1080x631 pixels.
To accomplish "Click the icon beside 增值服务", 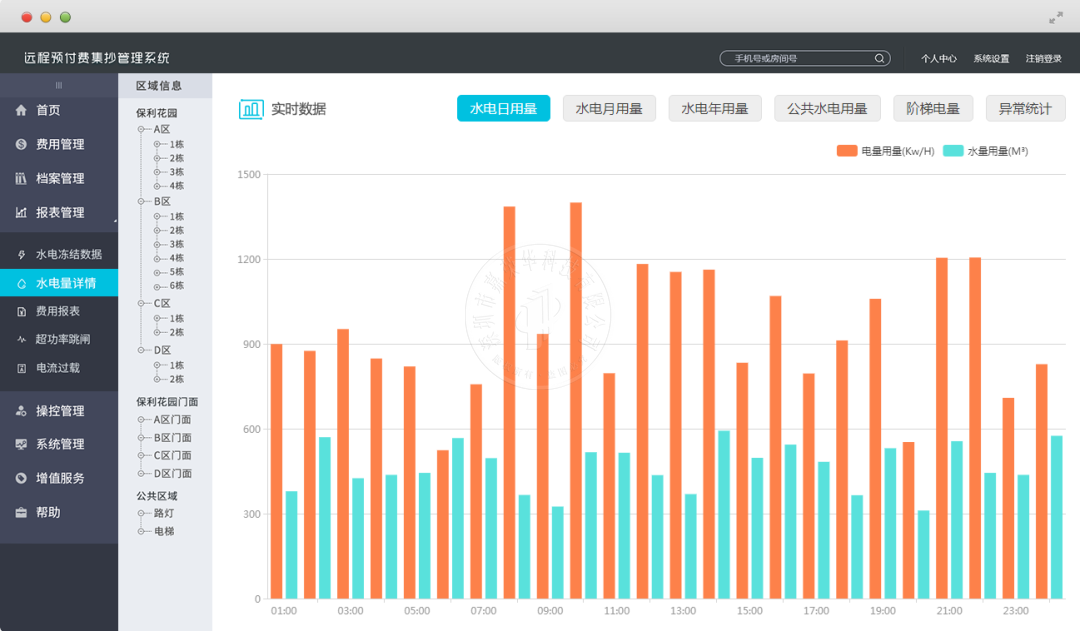I will [x=21, y=478].
